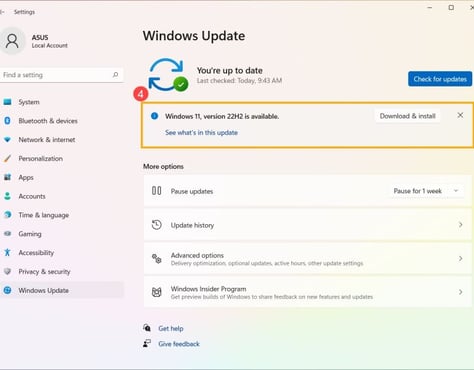Click the Bluetooth & devices icon
This screenshot has width=474, height=370.
[7, 121]
